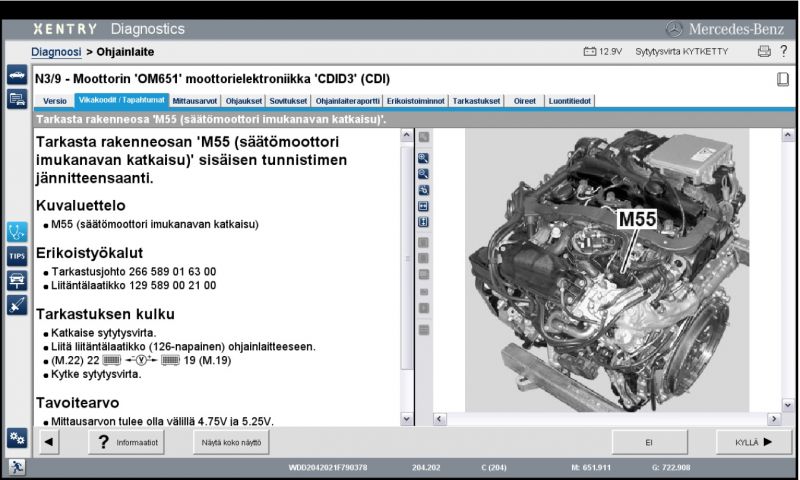Click the Diagnoosi breadcrumb link

tap(56, 51)
